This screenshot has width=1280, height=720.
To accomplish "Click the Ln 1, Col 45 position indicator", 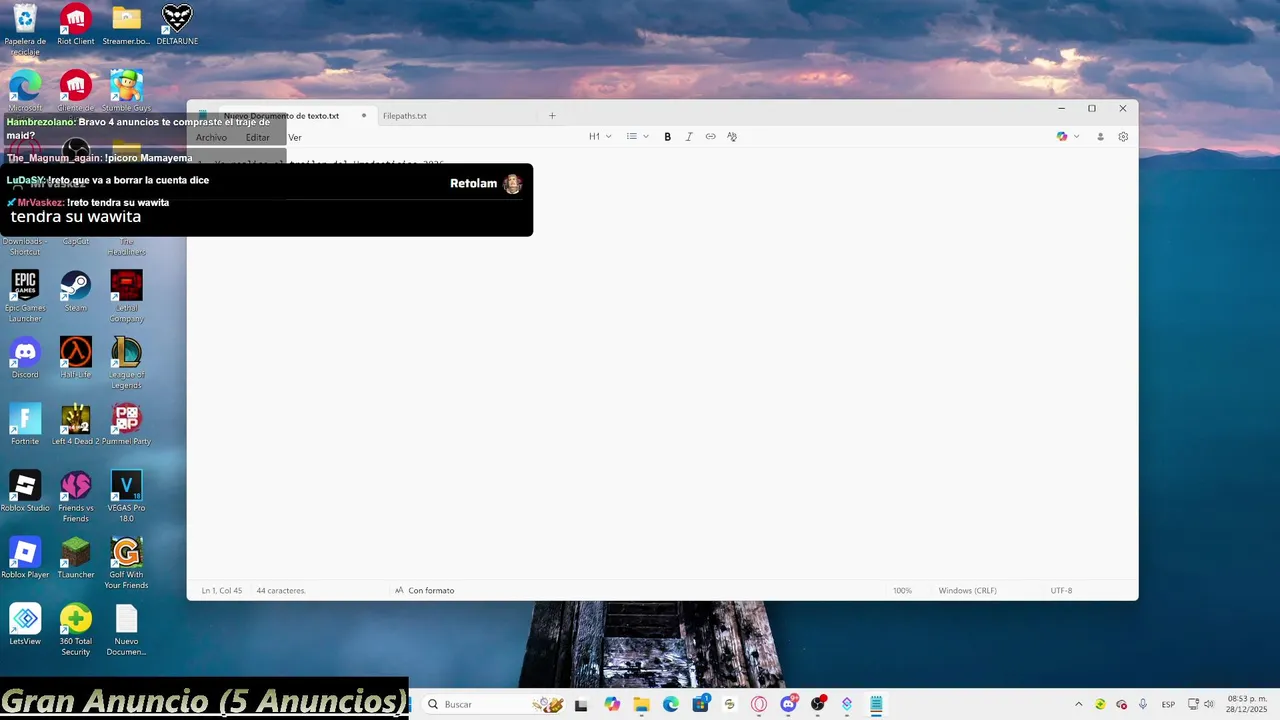I will click(222, 591).
